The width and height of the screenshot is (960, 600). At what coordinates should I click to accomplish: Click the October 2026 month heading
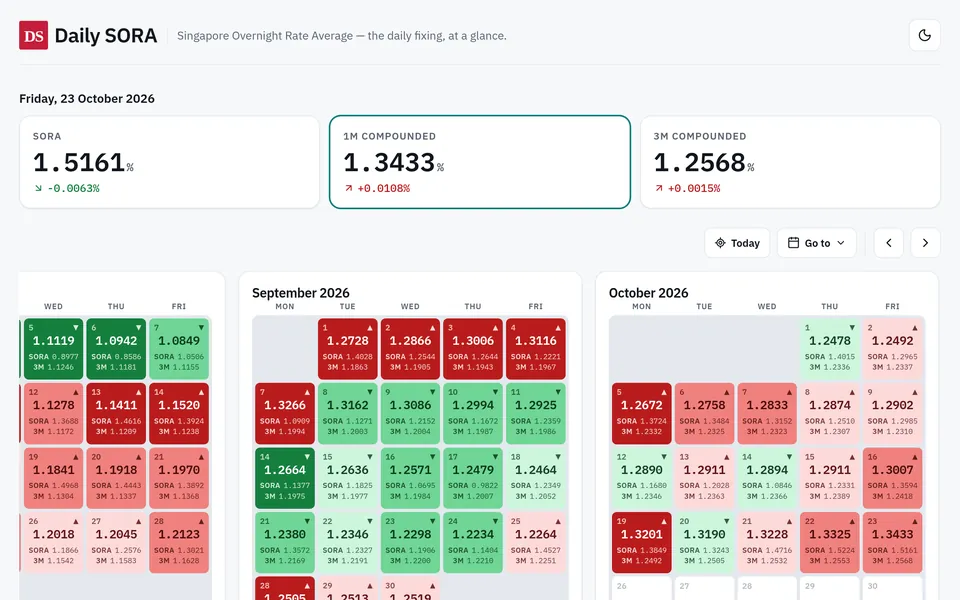click(648, 293)
